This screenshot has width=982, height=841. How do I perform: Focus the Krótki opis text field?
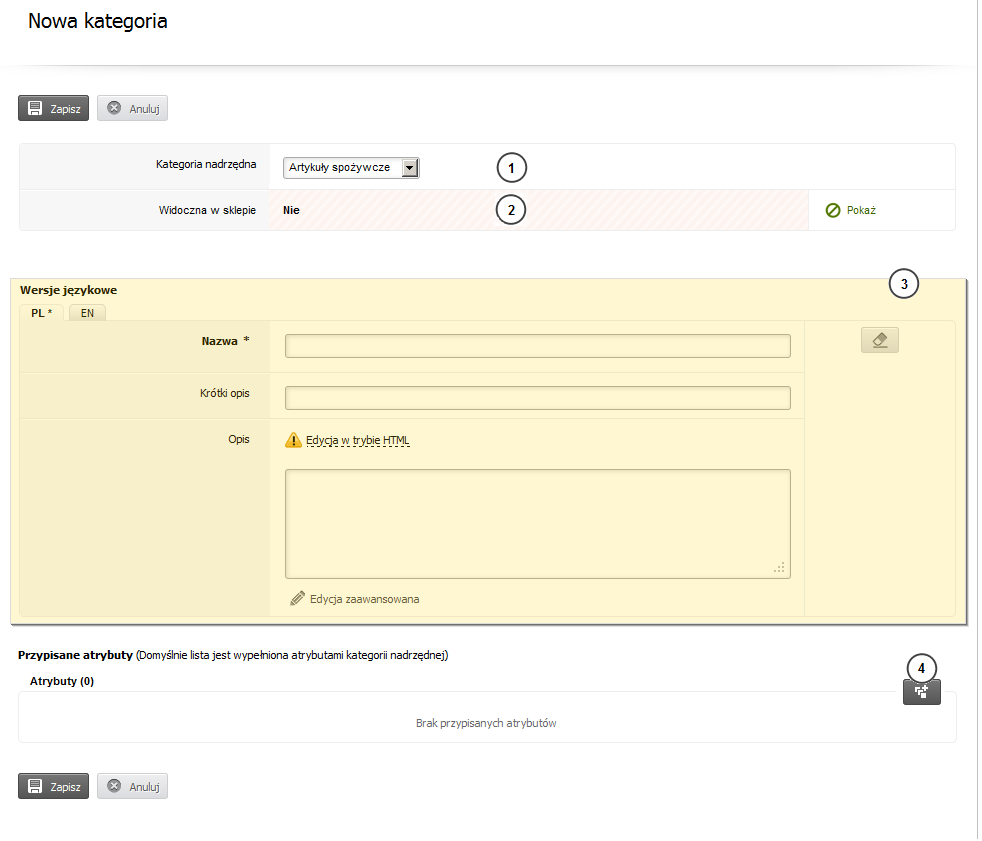coord(537,398)
